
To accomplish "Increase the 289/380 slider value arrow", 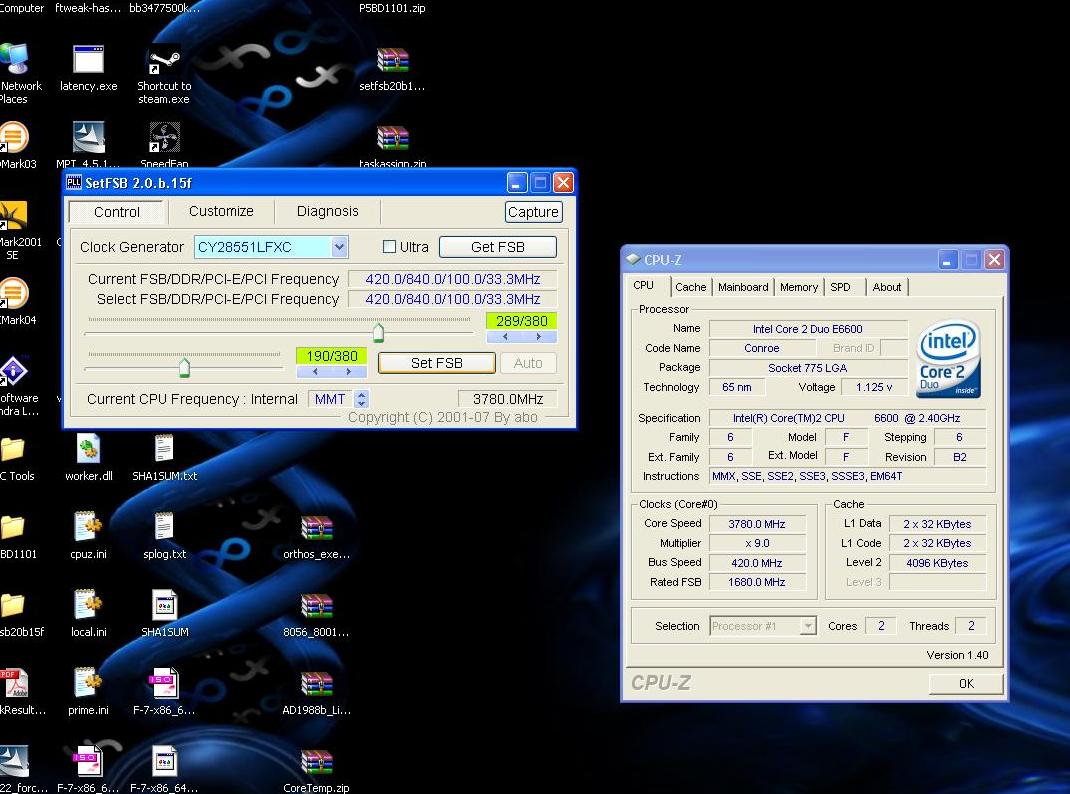I will 538,336.
